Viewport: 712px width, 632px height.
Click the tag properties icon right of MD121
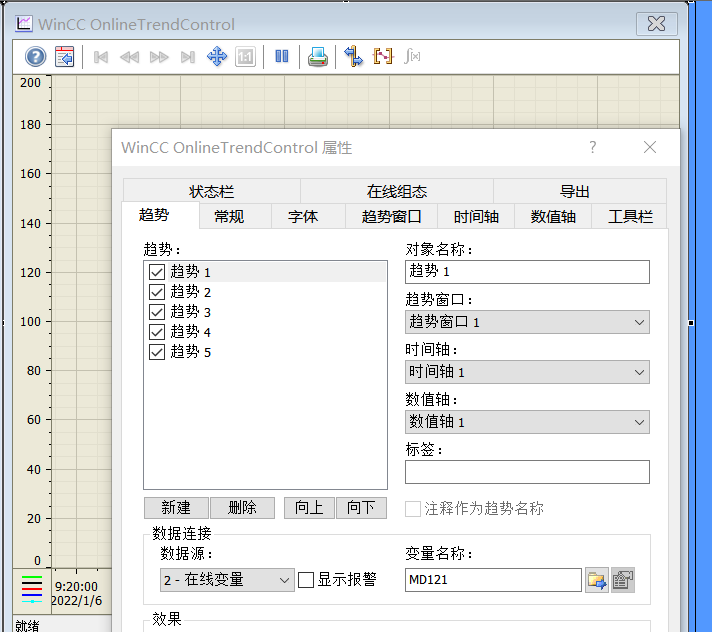point(623,580)
